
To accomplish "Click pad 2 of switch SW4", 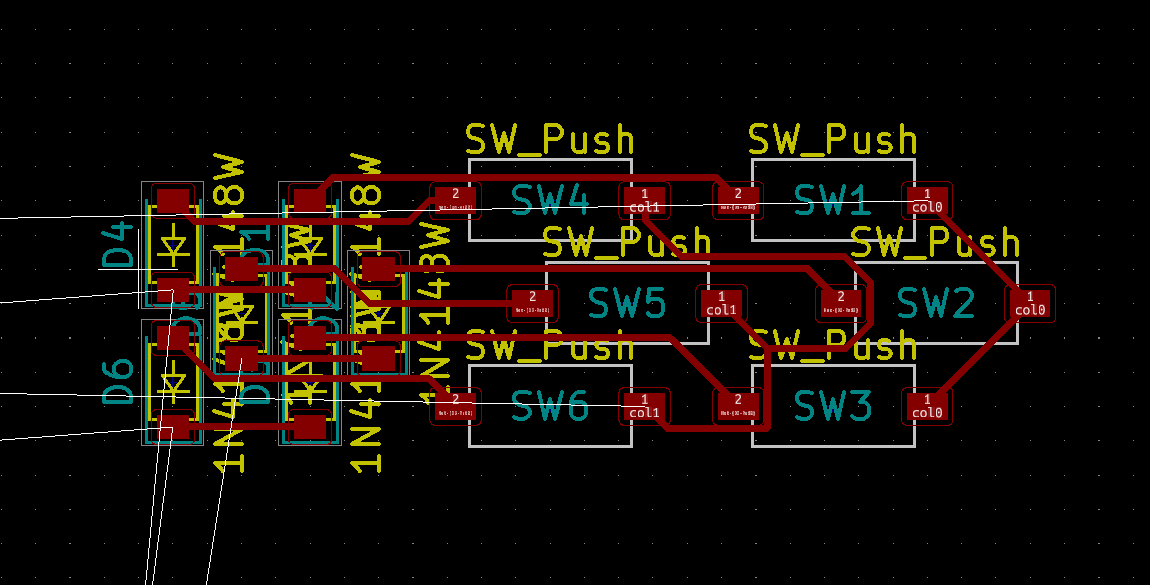I will tap(456, 200).
